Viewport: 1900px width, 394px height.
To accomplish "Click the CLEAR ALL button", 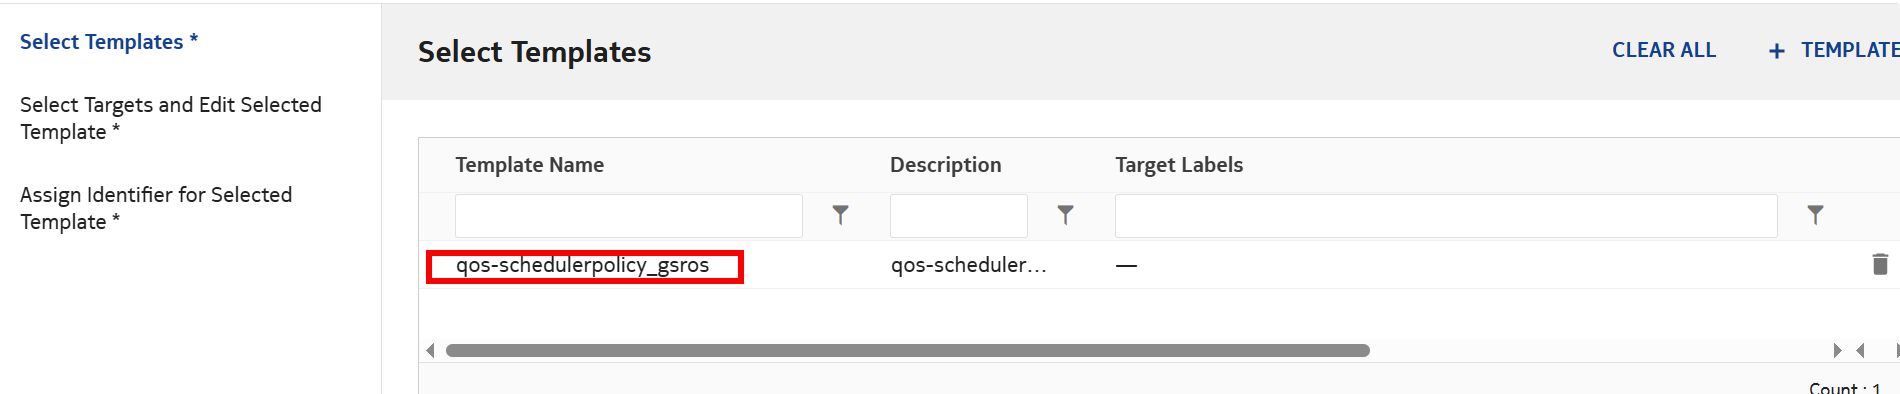I will (1664, 50).
